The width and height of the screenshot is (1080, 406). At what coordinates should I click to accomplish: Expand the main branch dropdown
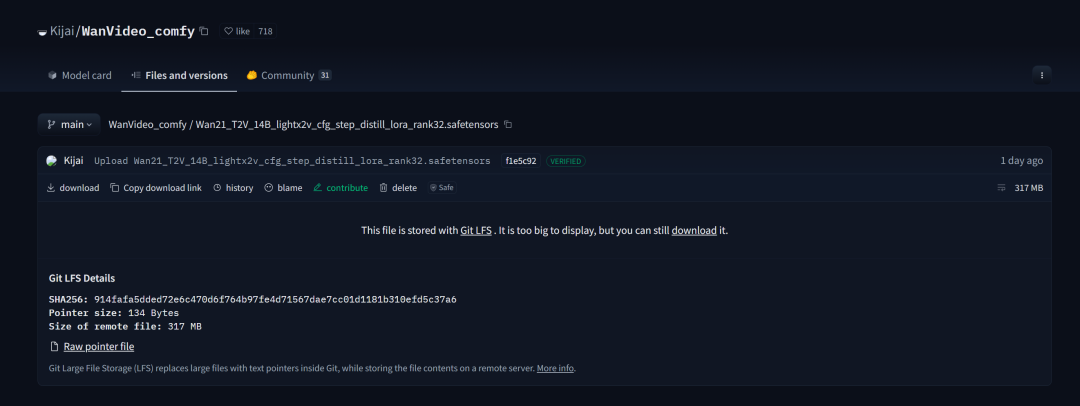click(69, 125)
